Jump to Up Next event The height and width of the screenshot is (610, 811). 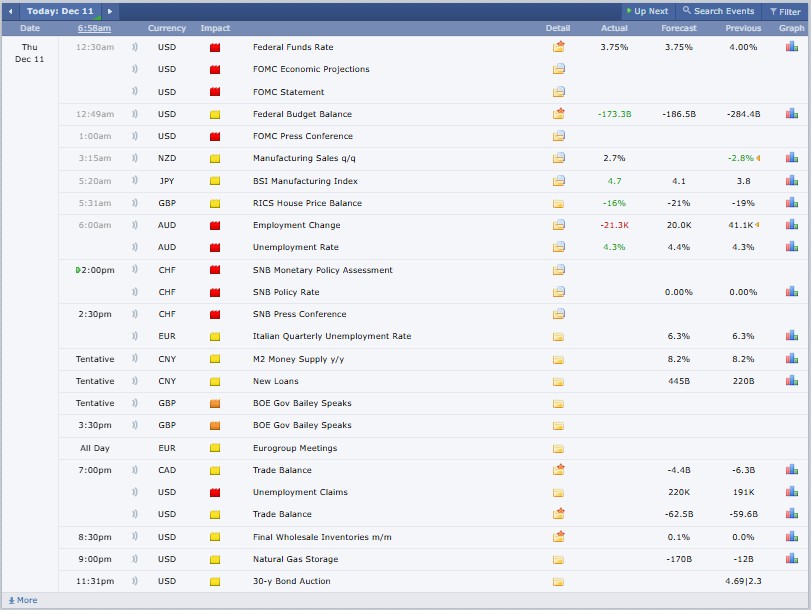click(646, 12)
